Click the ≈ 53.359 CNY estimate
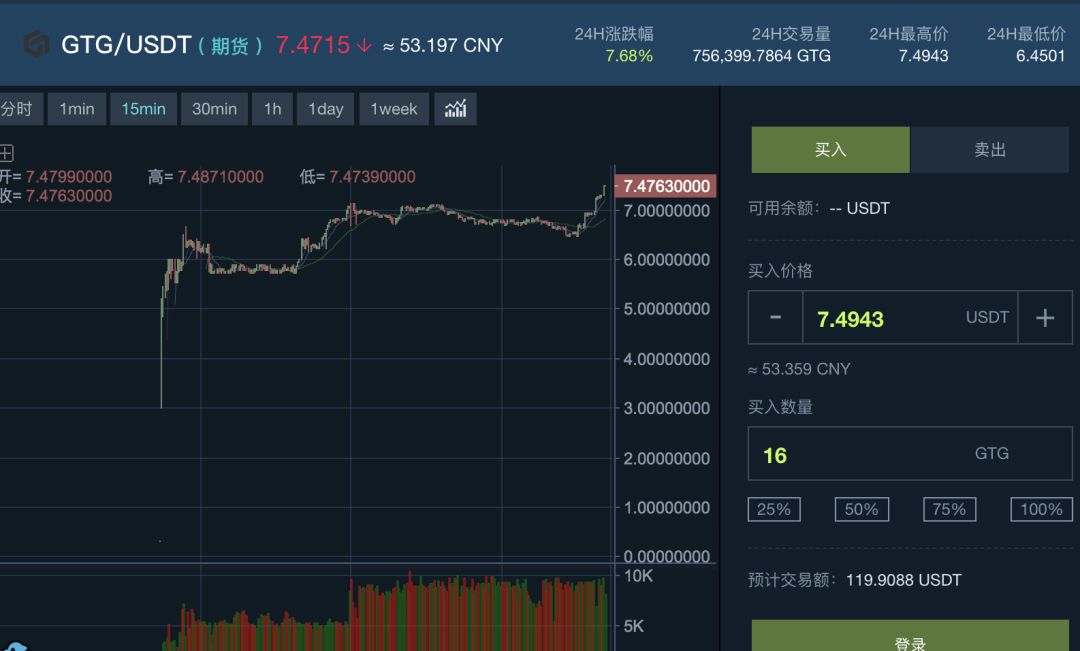 pos(799,369)
